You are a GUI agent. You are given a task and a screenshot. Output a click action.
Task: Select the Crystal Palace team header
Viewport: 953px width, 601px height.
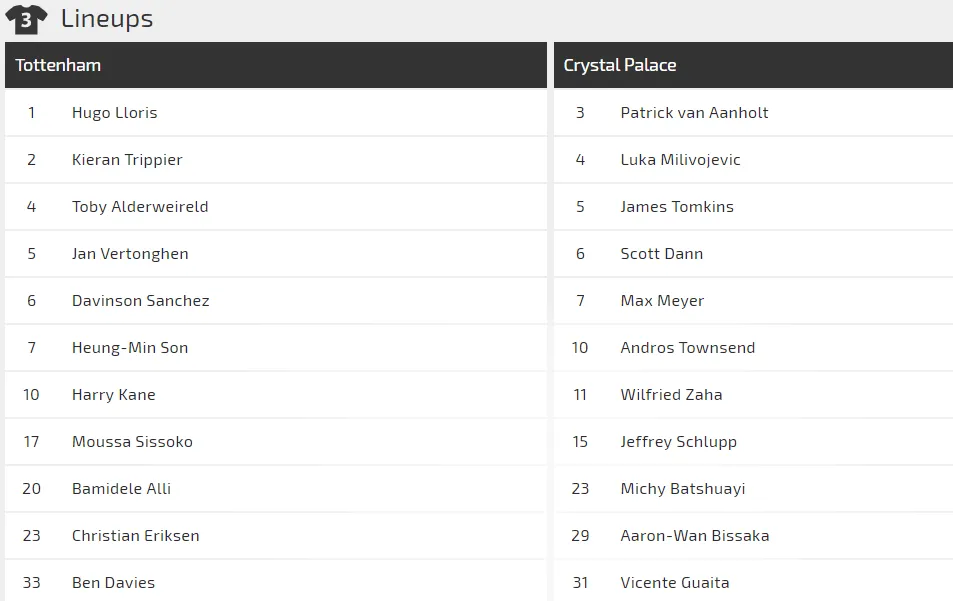point(620,66)
